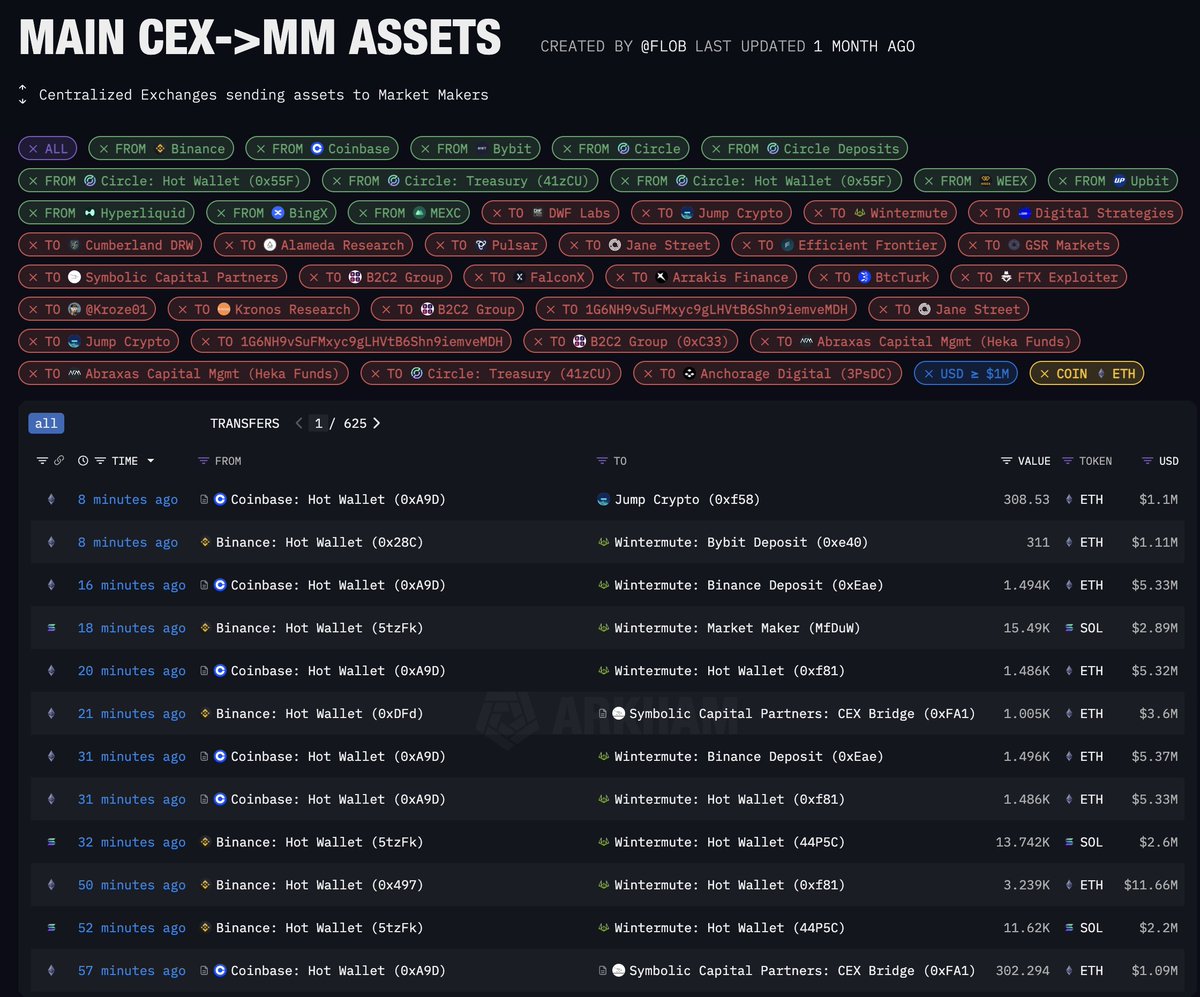The image size is (1200, 997).
Task: Click the Binance logo in the 50 minutes ago row
Action: (x=206, y=885)
